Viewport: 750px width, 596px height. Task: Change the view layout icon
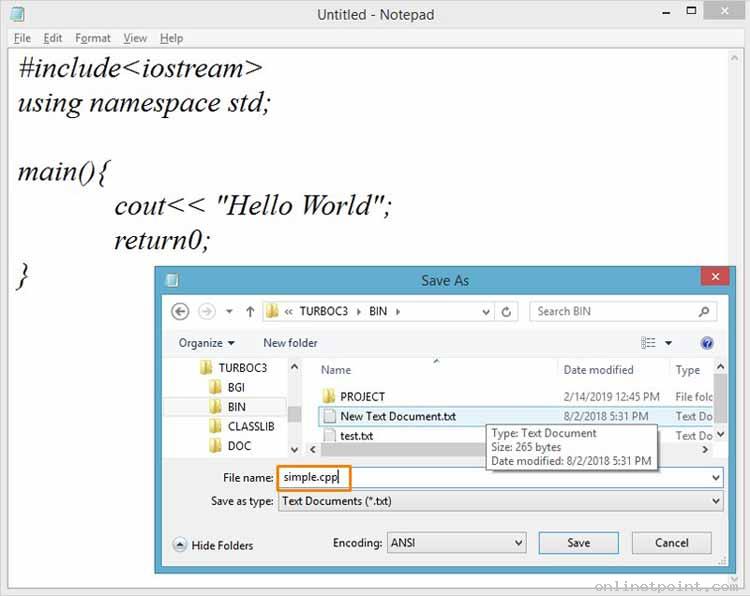648,343
